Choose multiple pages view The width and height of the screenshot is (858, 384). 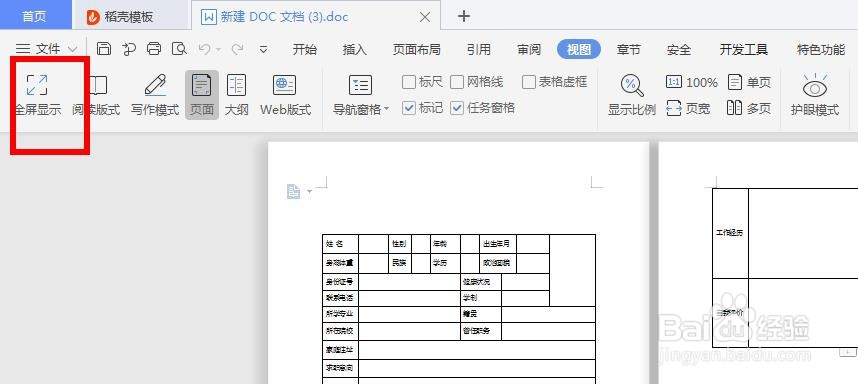tap(749, 108)
